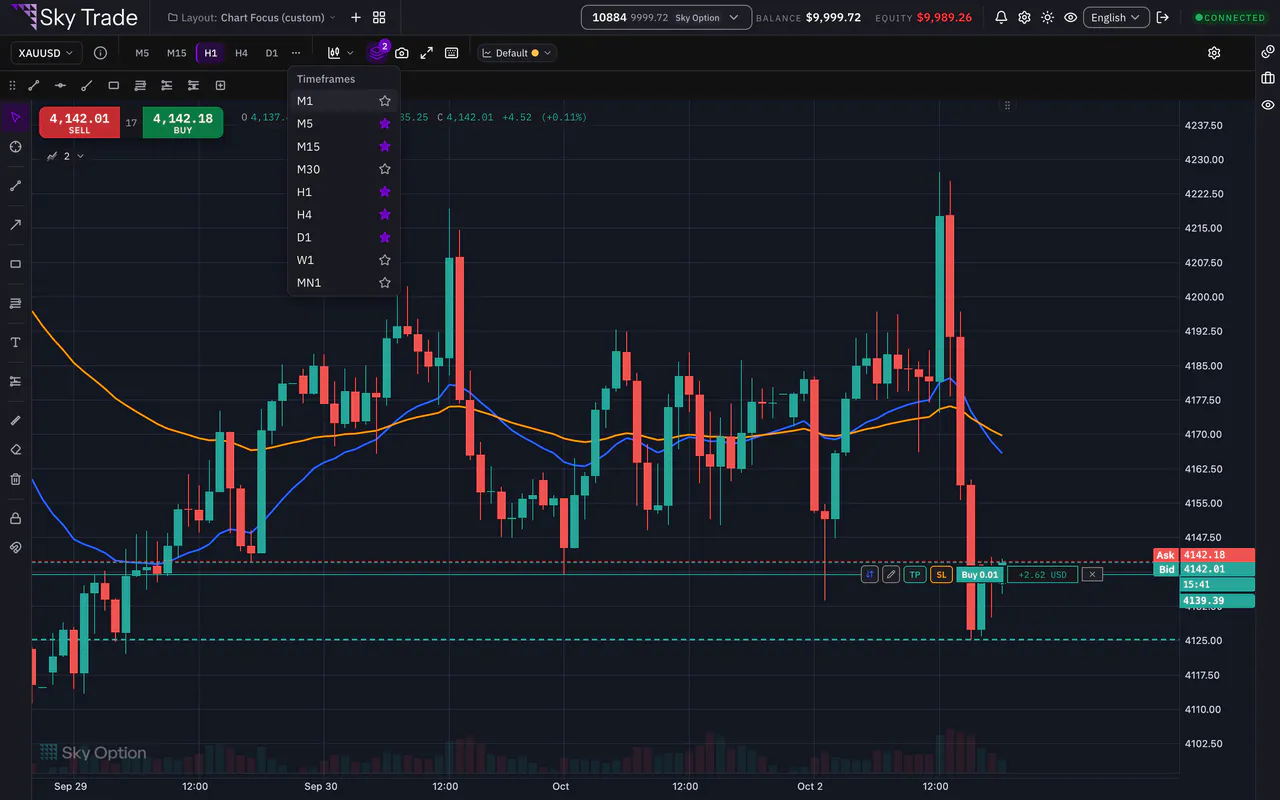
Task: Pick the eraser tool
Action: pyautogui.click(x=15, y=450)
